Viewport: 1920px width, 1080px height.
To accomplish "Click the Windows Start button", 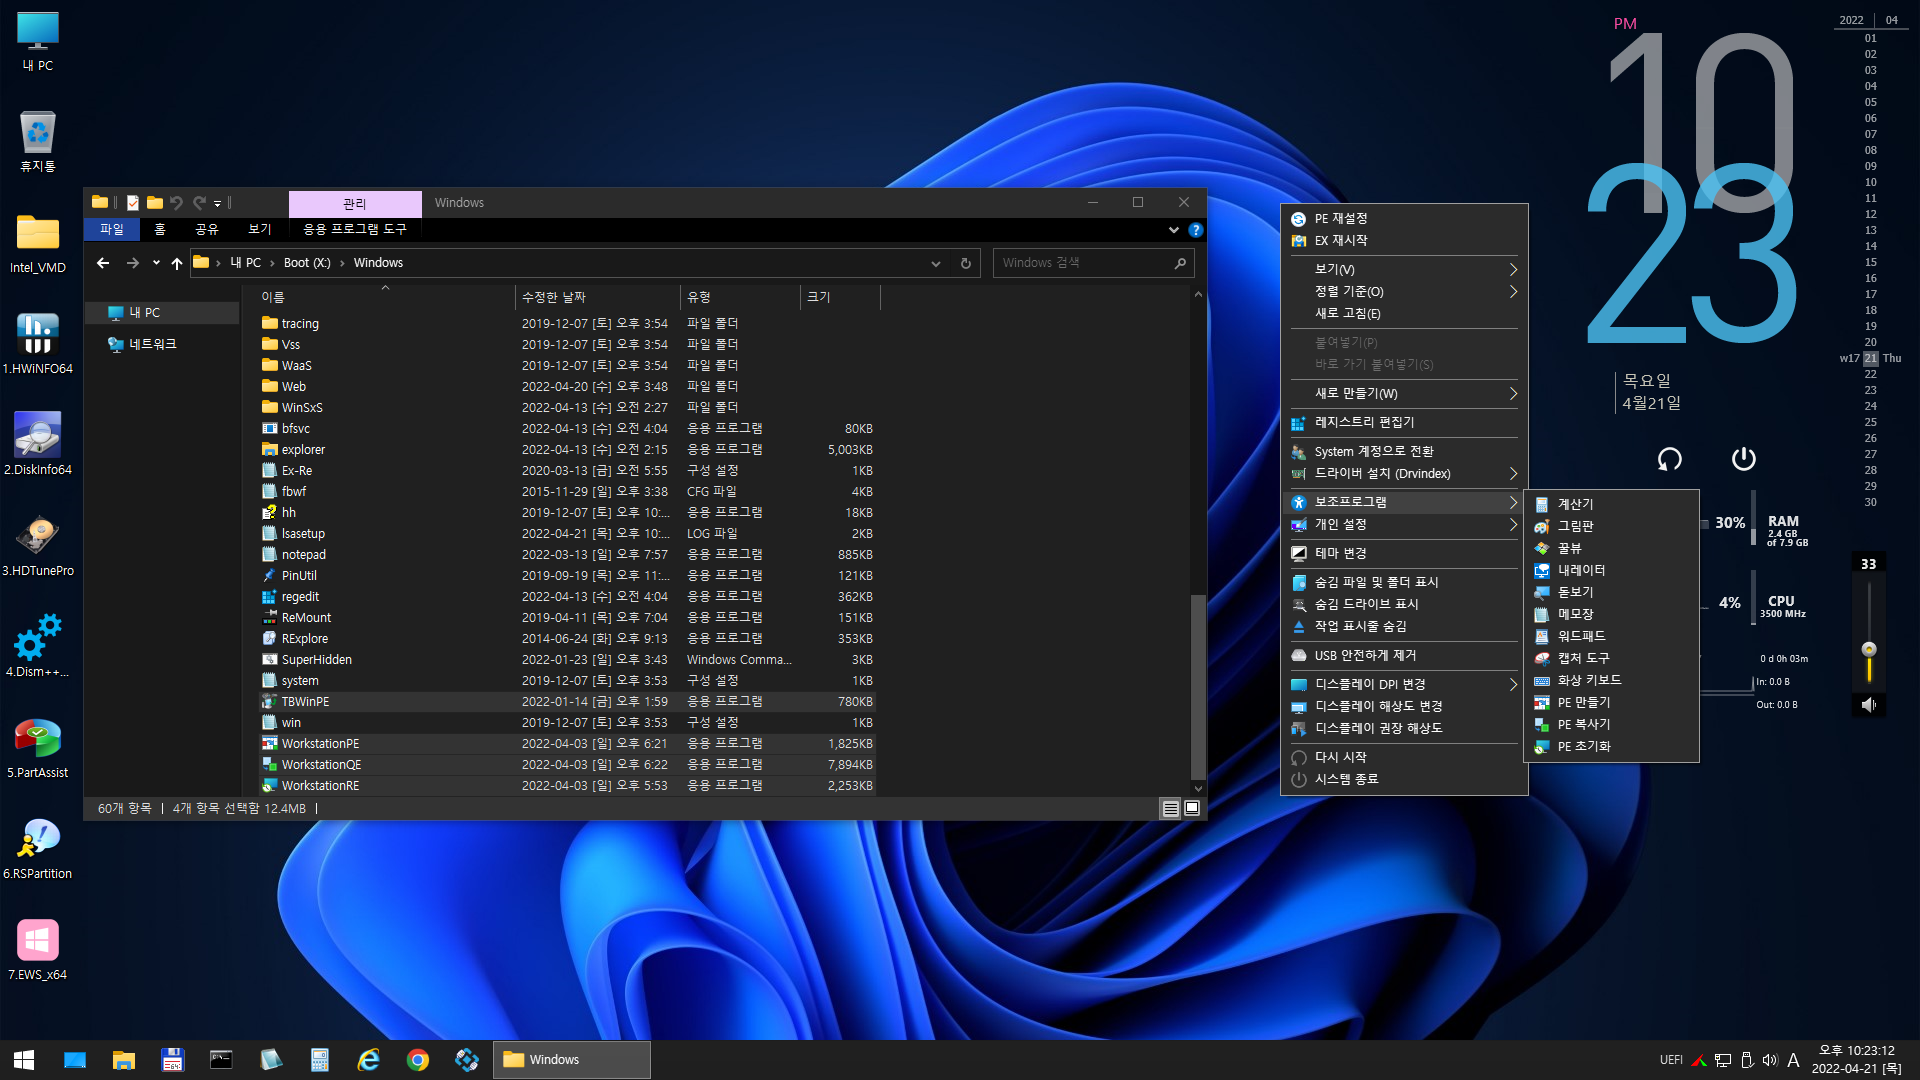I will pos(24,1060).
